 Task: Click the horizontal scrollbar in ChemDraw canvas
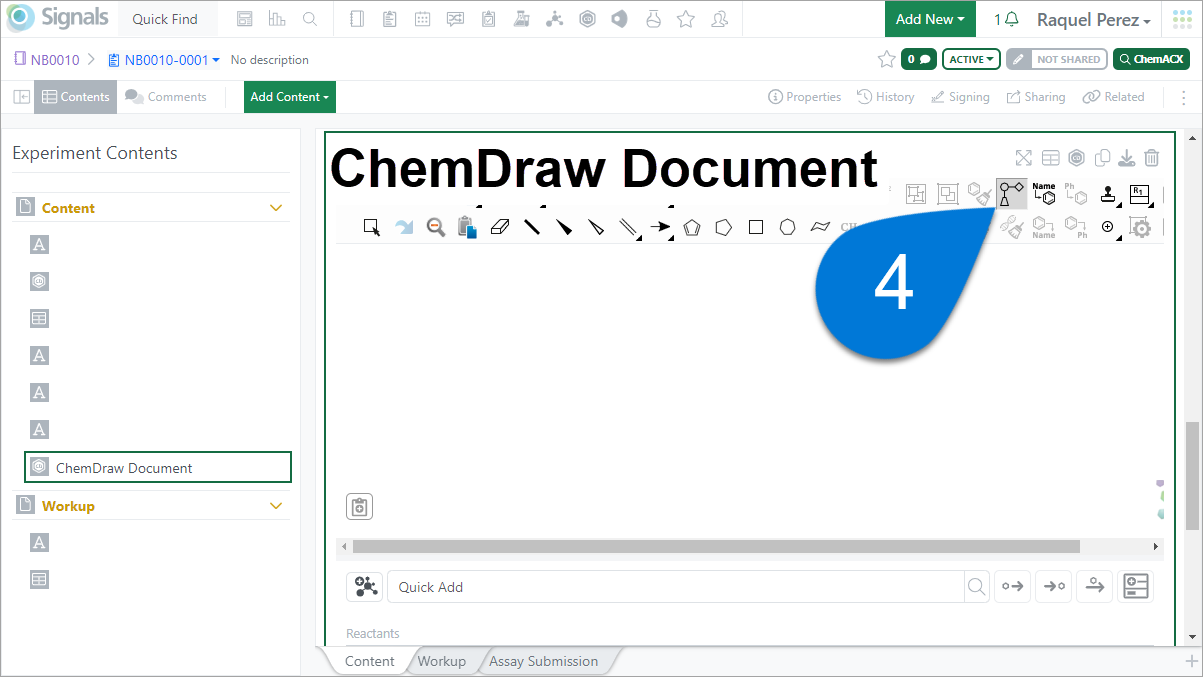coord(716,547)
